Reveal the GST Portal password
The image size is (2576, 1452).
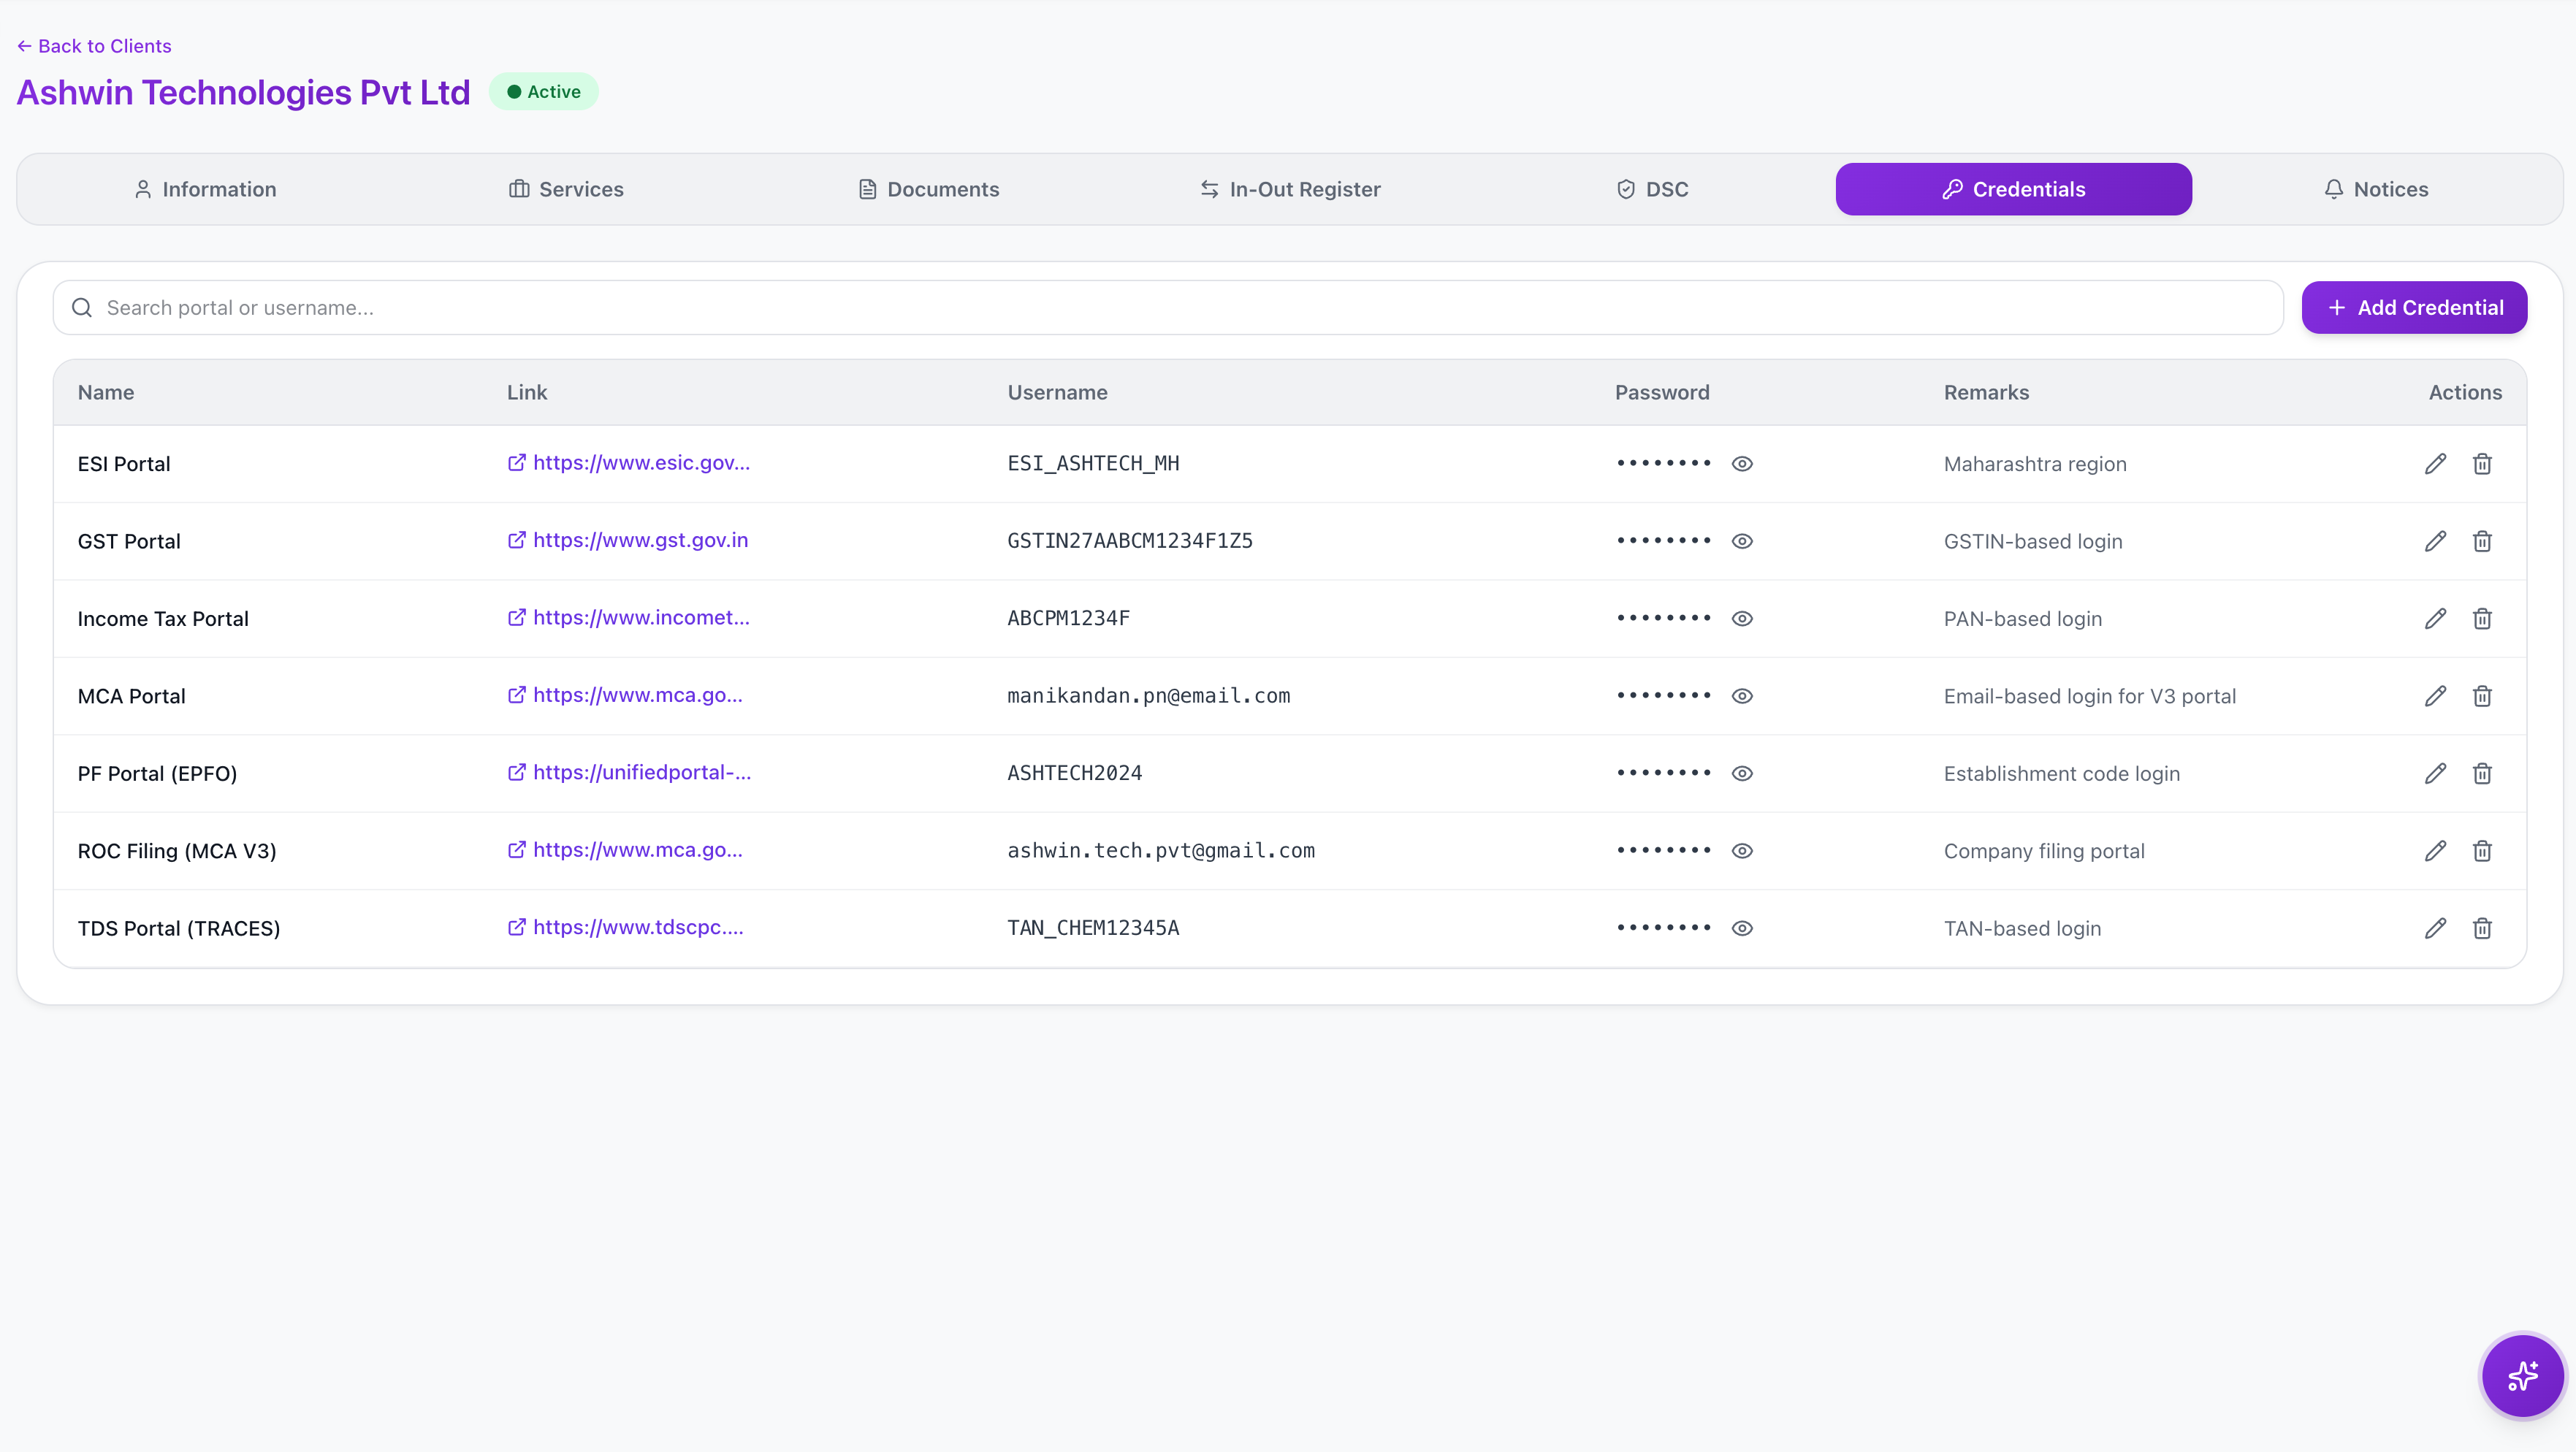click(x=1742, y=541)
